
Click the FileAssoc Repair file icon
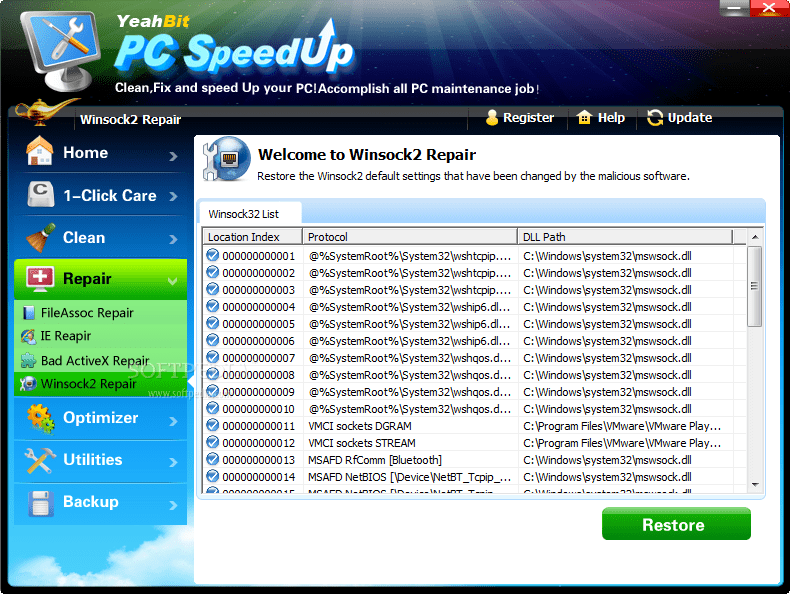pos(29,313)
